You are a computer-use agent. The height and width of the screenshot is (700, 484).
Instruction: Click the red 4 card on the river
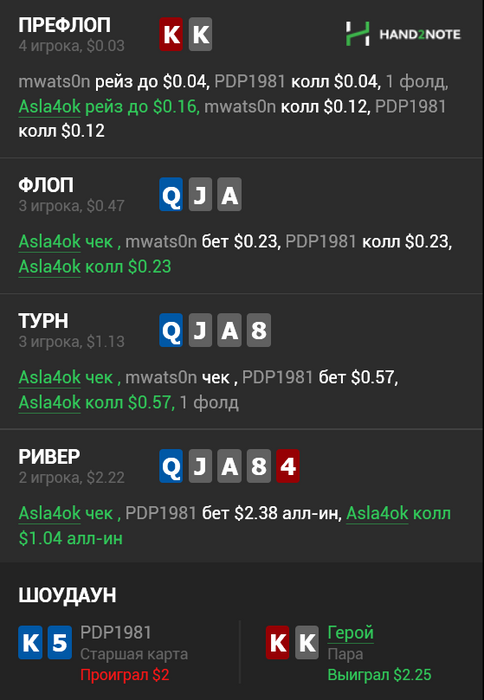pos(288,466)
